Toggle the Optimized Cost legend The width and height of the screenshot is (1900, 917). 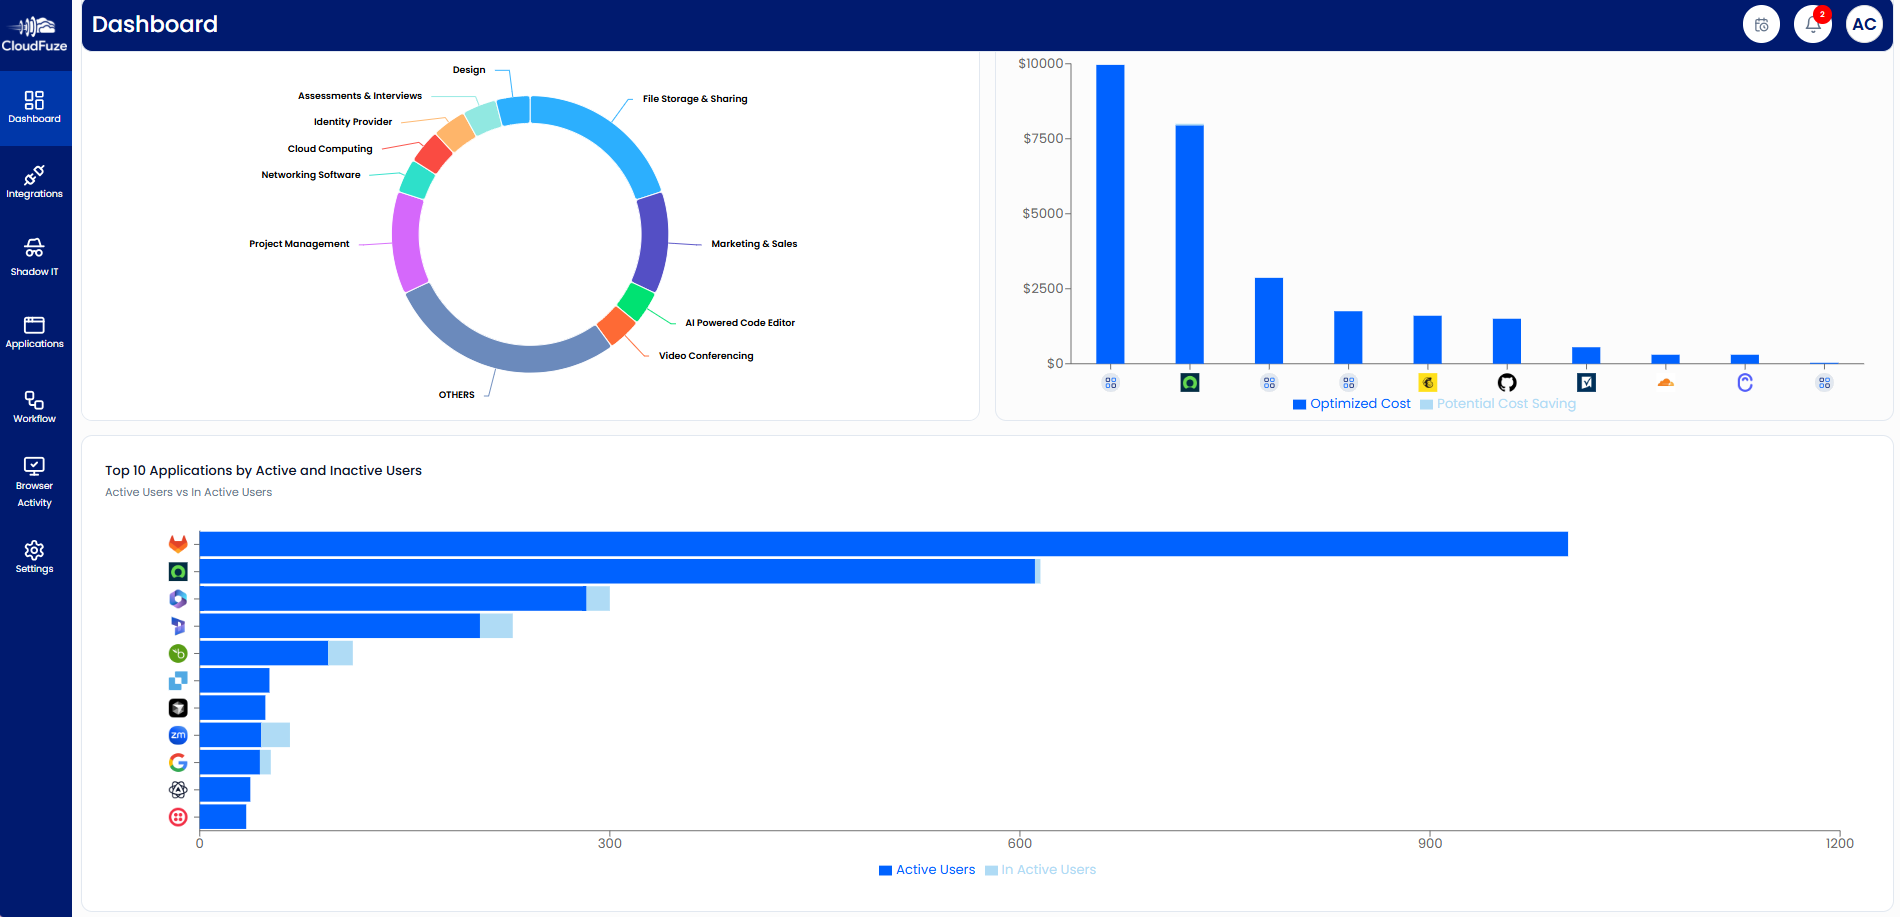(1351, 403)
